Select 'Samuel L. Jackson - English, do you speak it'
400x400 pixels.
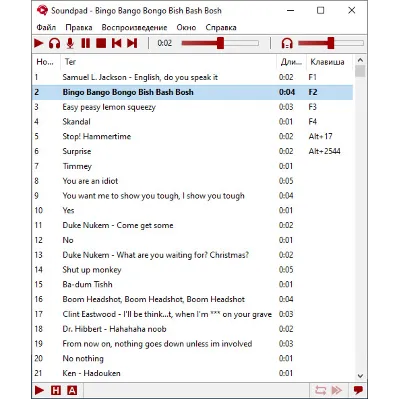tap(193, 77)
